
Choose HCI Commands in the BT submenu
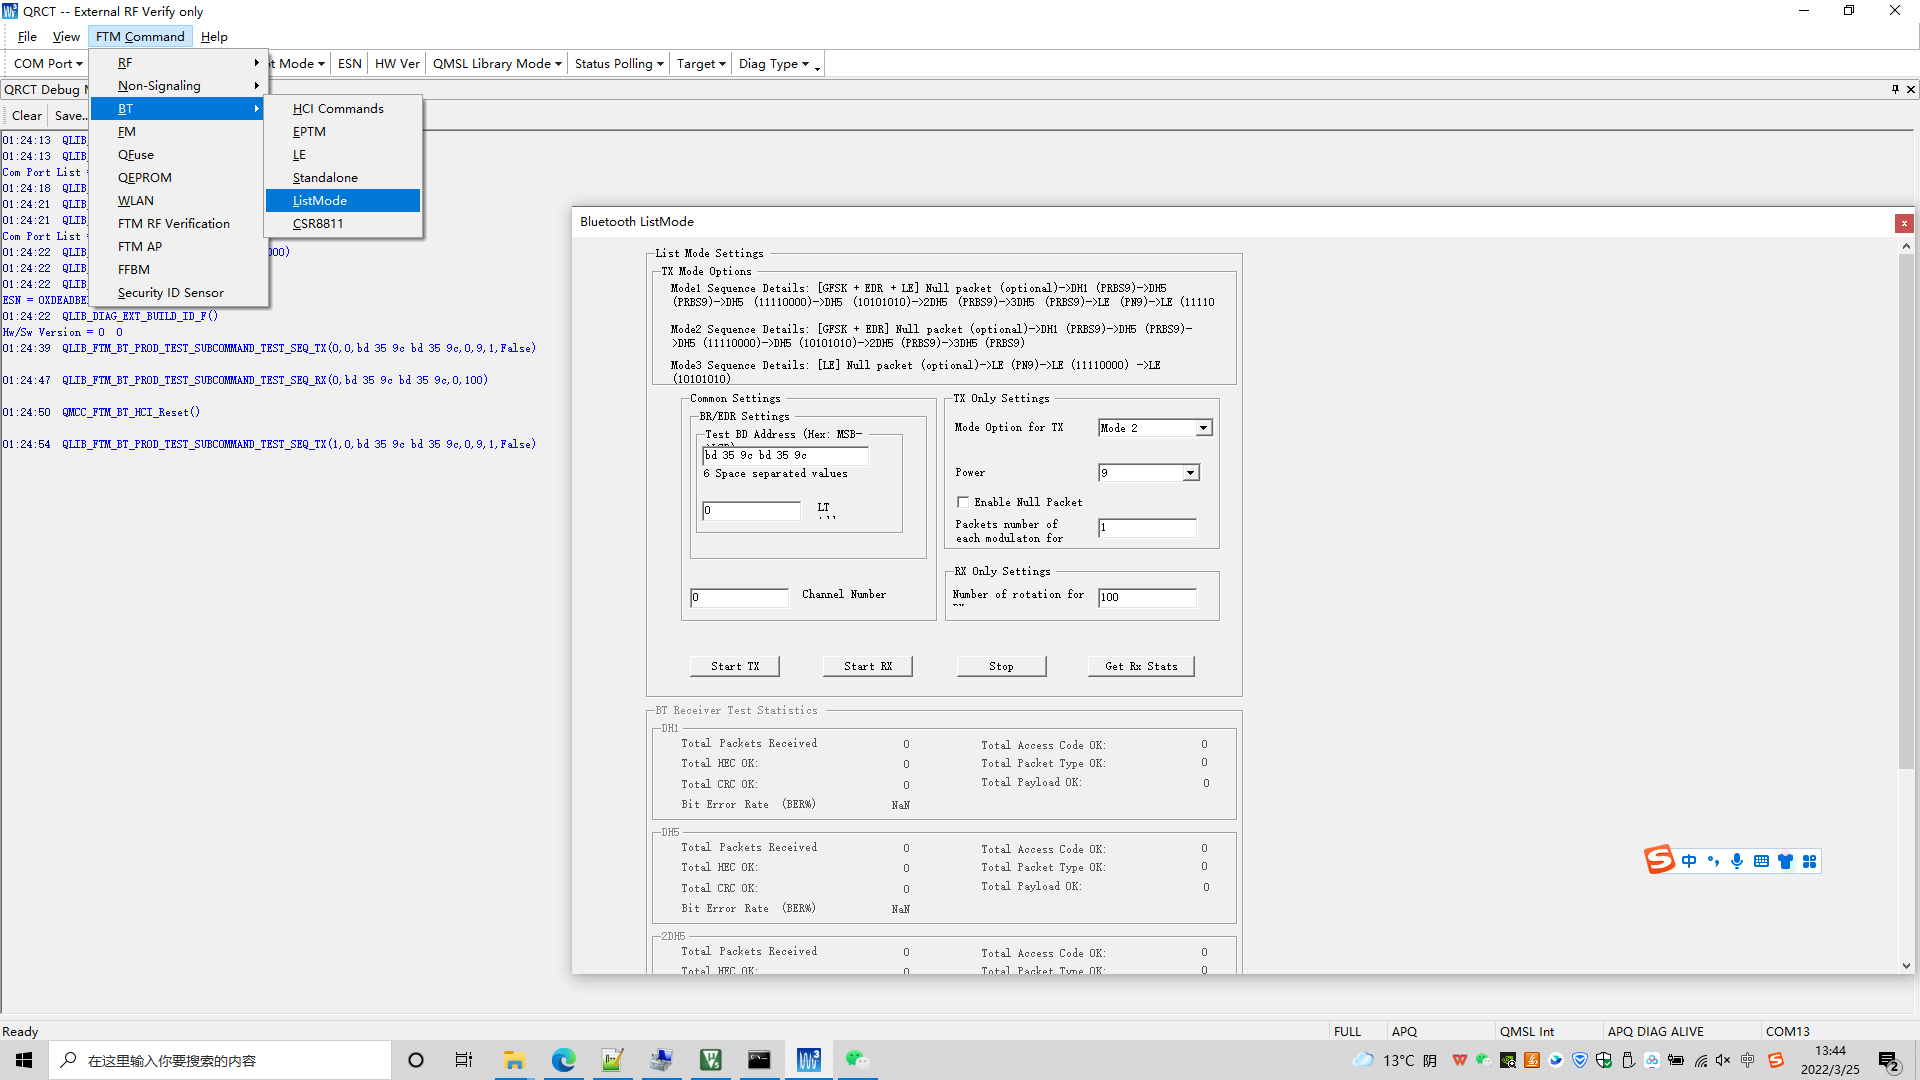(x=338, y=109)
